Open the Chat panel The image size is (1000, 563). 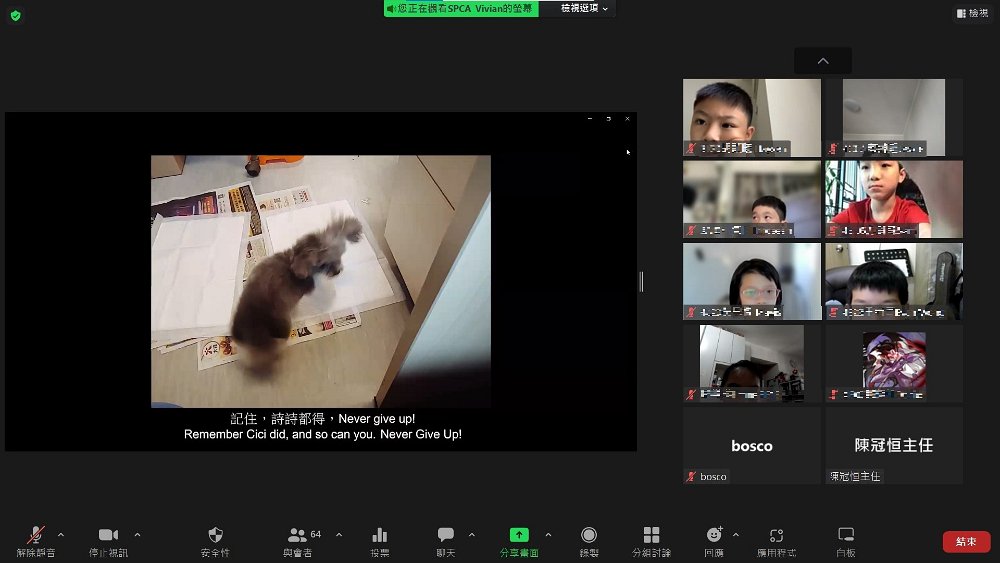[x=446, y=536]
